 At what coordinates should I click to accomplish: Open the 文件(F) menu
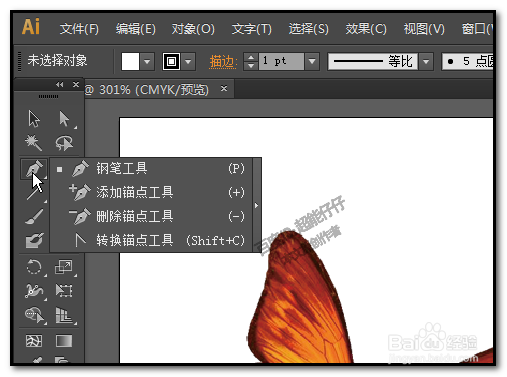pyautogui.click(x=79, y=29)
